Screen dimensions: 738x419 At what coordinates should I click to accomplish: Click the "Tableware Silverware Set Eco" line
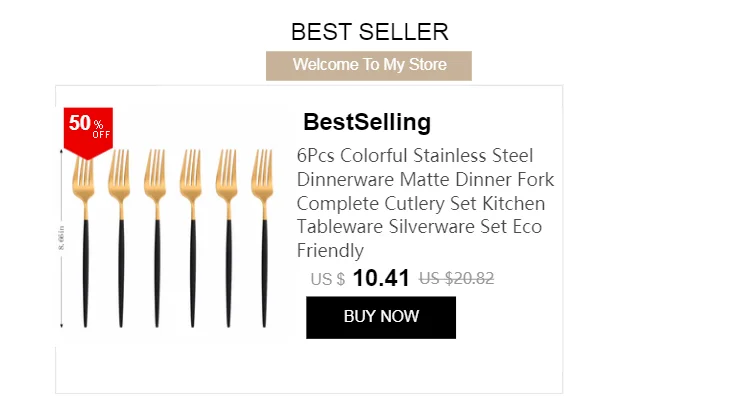pos(419,227)
